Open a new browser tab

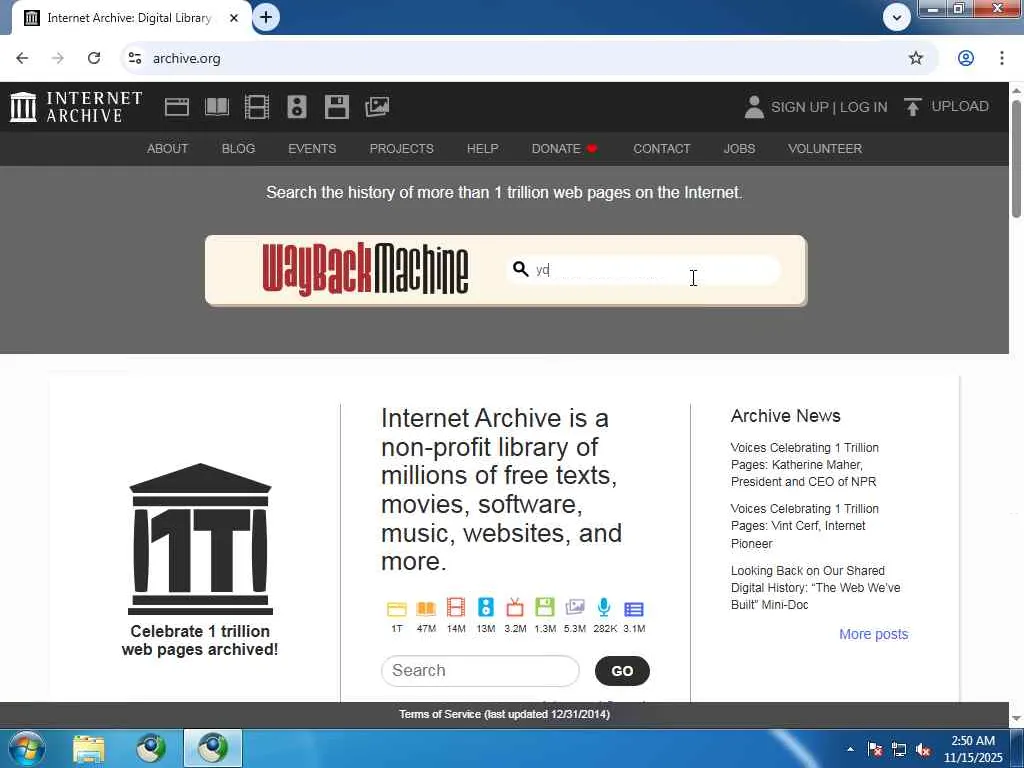coord(266,17)
